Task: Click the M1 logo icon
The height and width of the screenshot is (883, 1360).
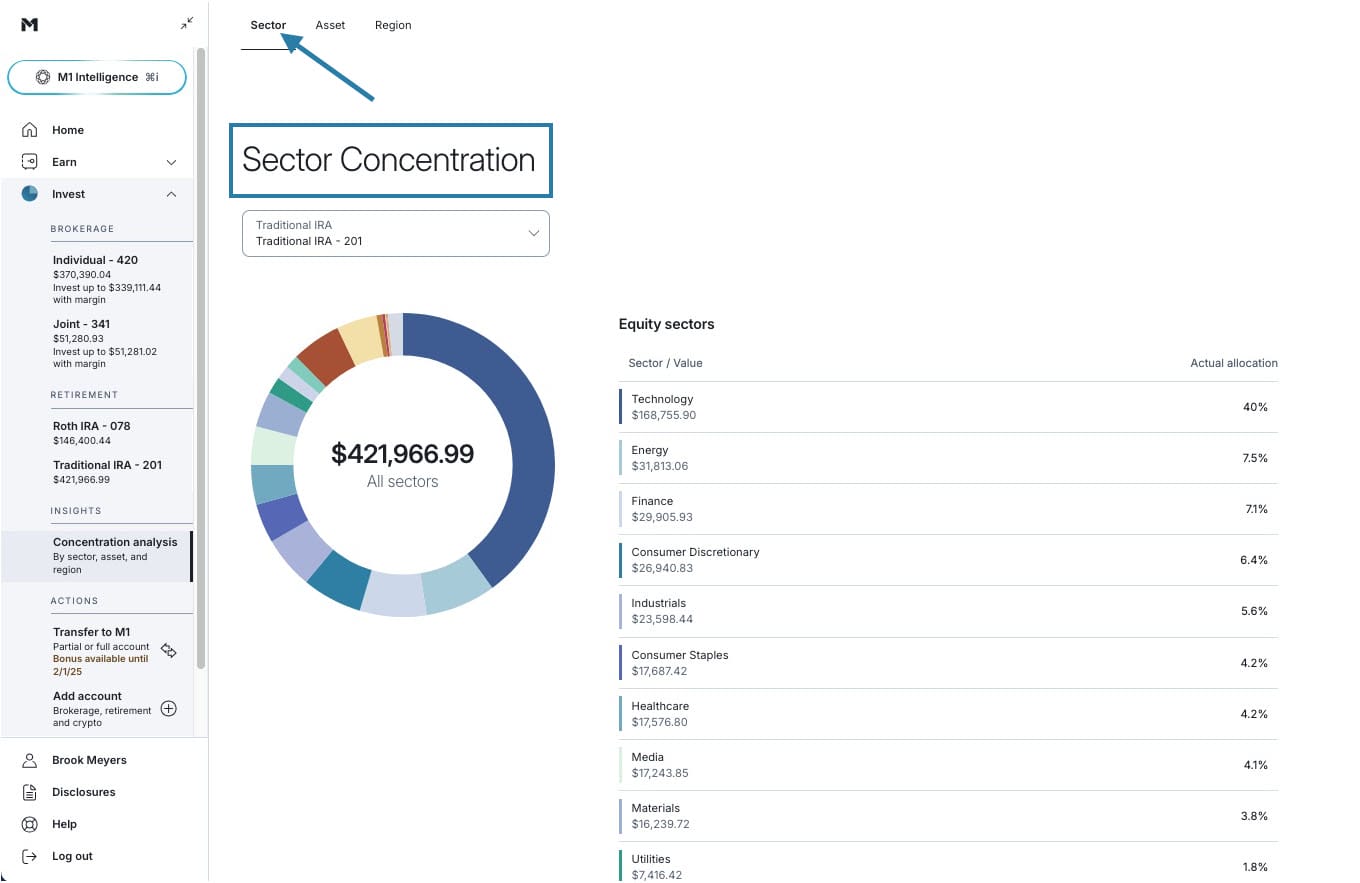Action: [29, 24]
